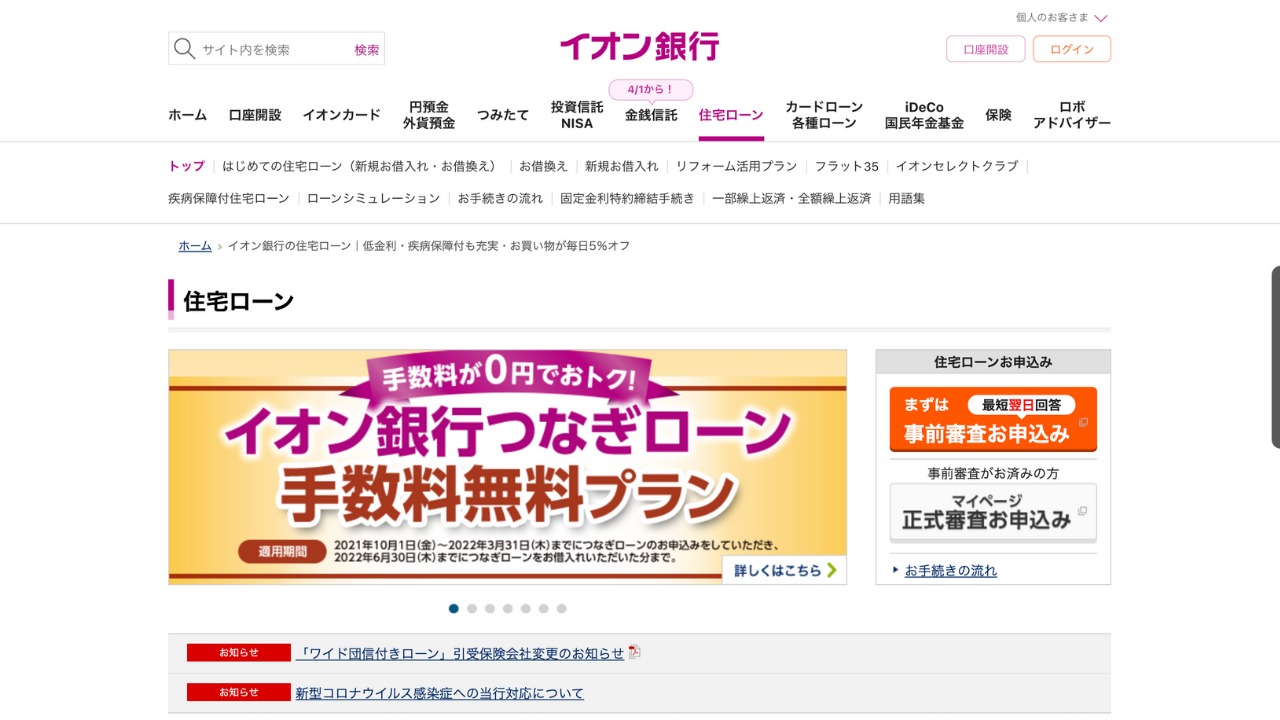The image size is (1280, 720).
Task: Select the third carousel dot
Action: 490,608
